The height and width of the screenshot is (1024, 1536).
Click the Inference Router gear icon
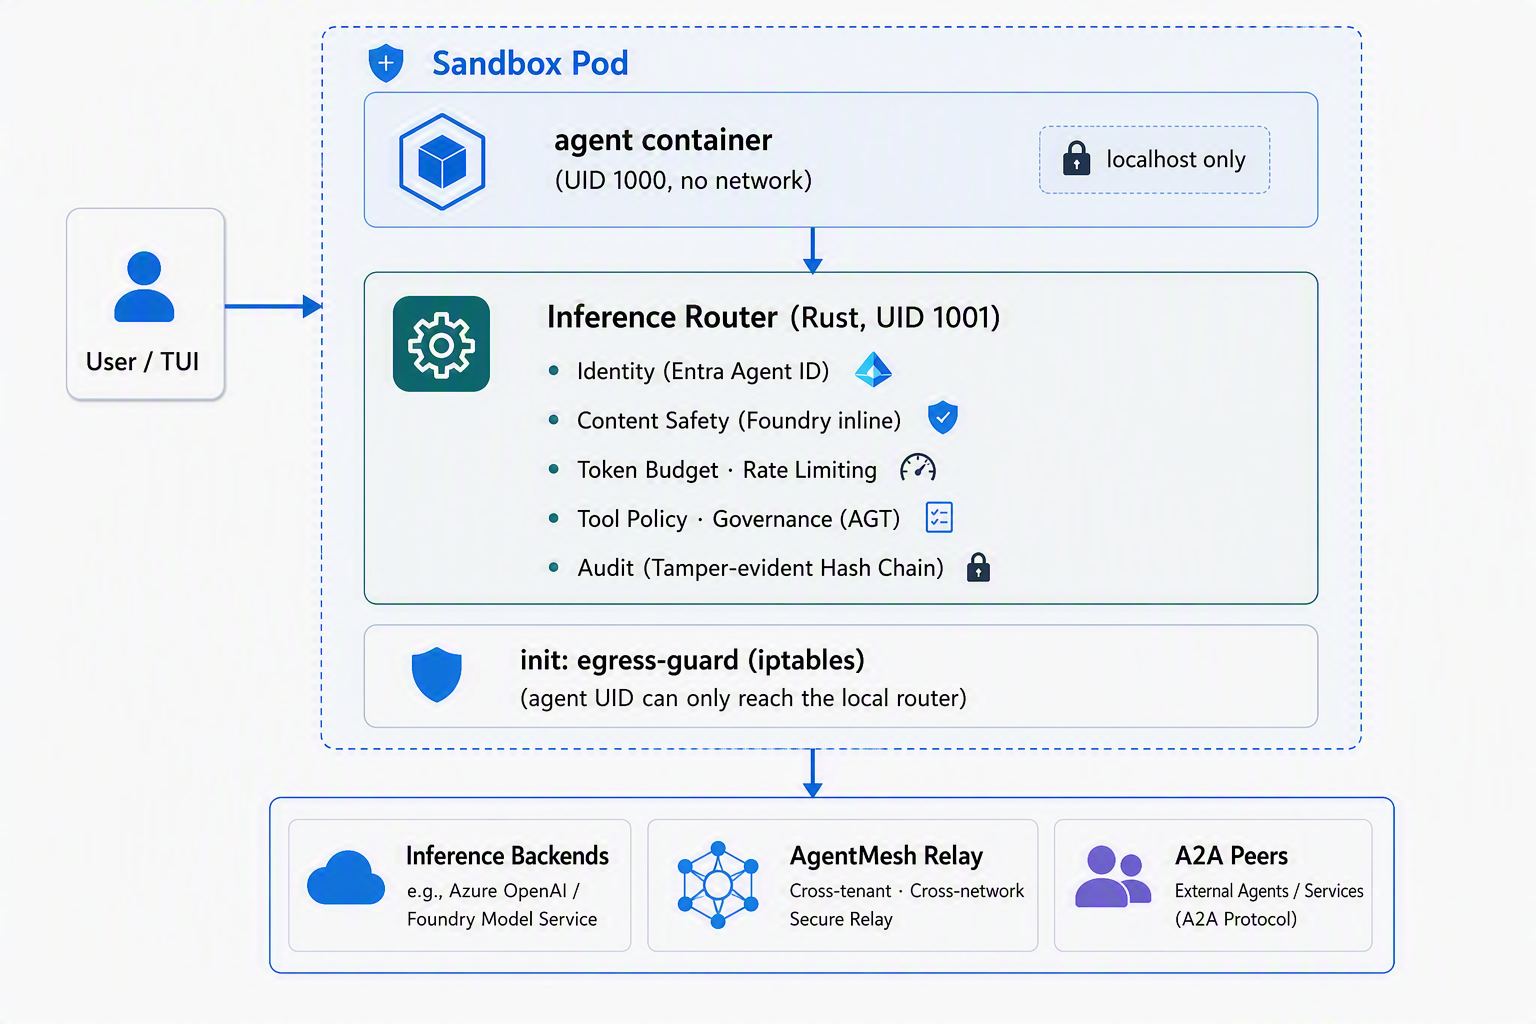pos(441,344)
